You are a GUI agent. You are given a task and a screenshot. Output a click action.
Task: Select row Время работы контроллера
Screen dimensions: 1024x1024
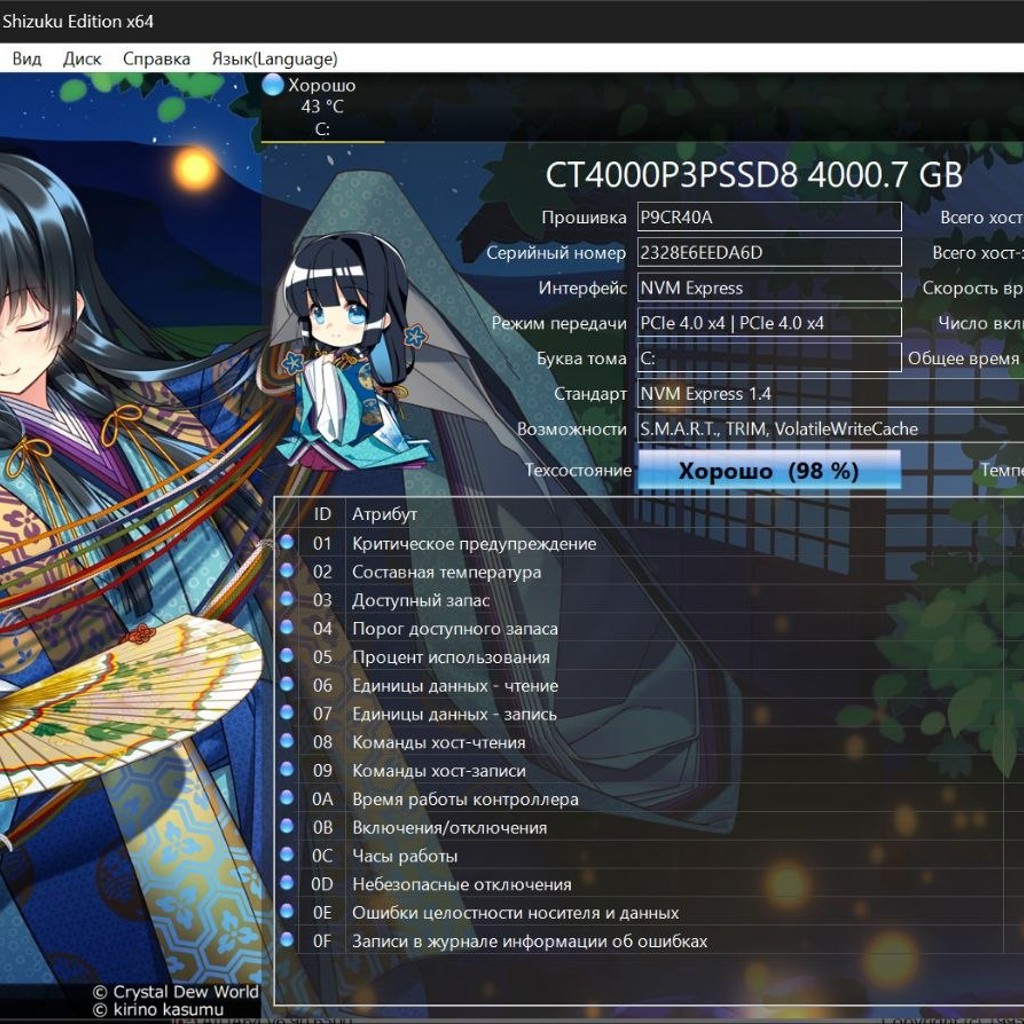click(x=649, y=799)
